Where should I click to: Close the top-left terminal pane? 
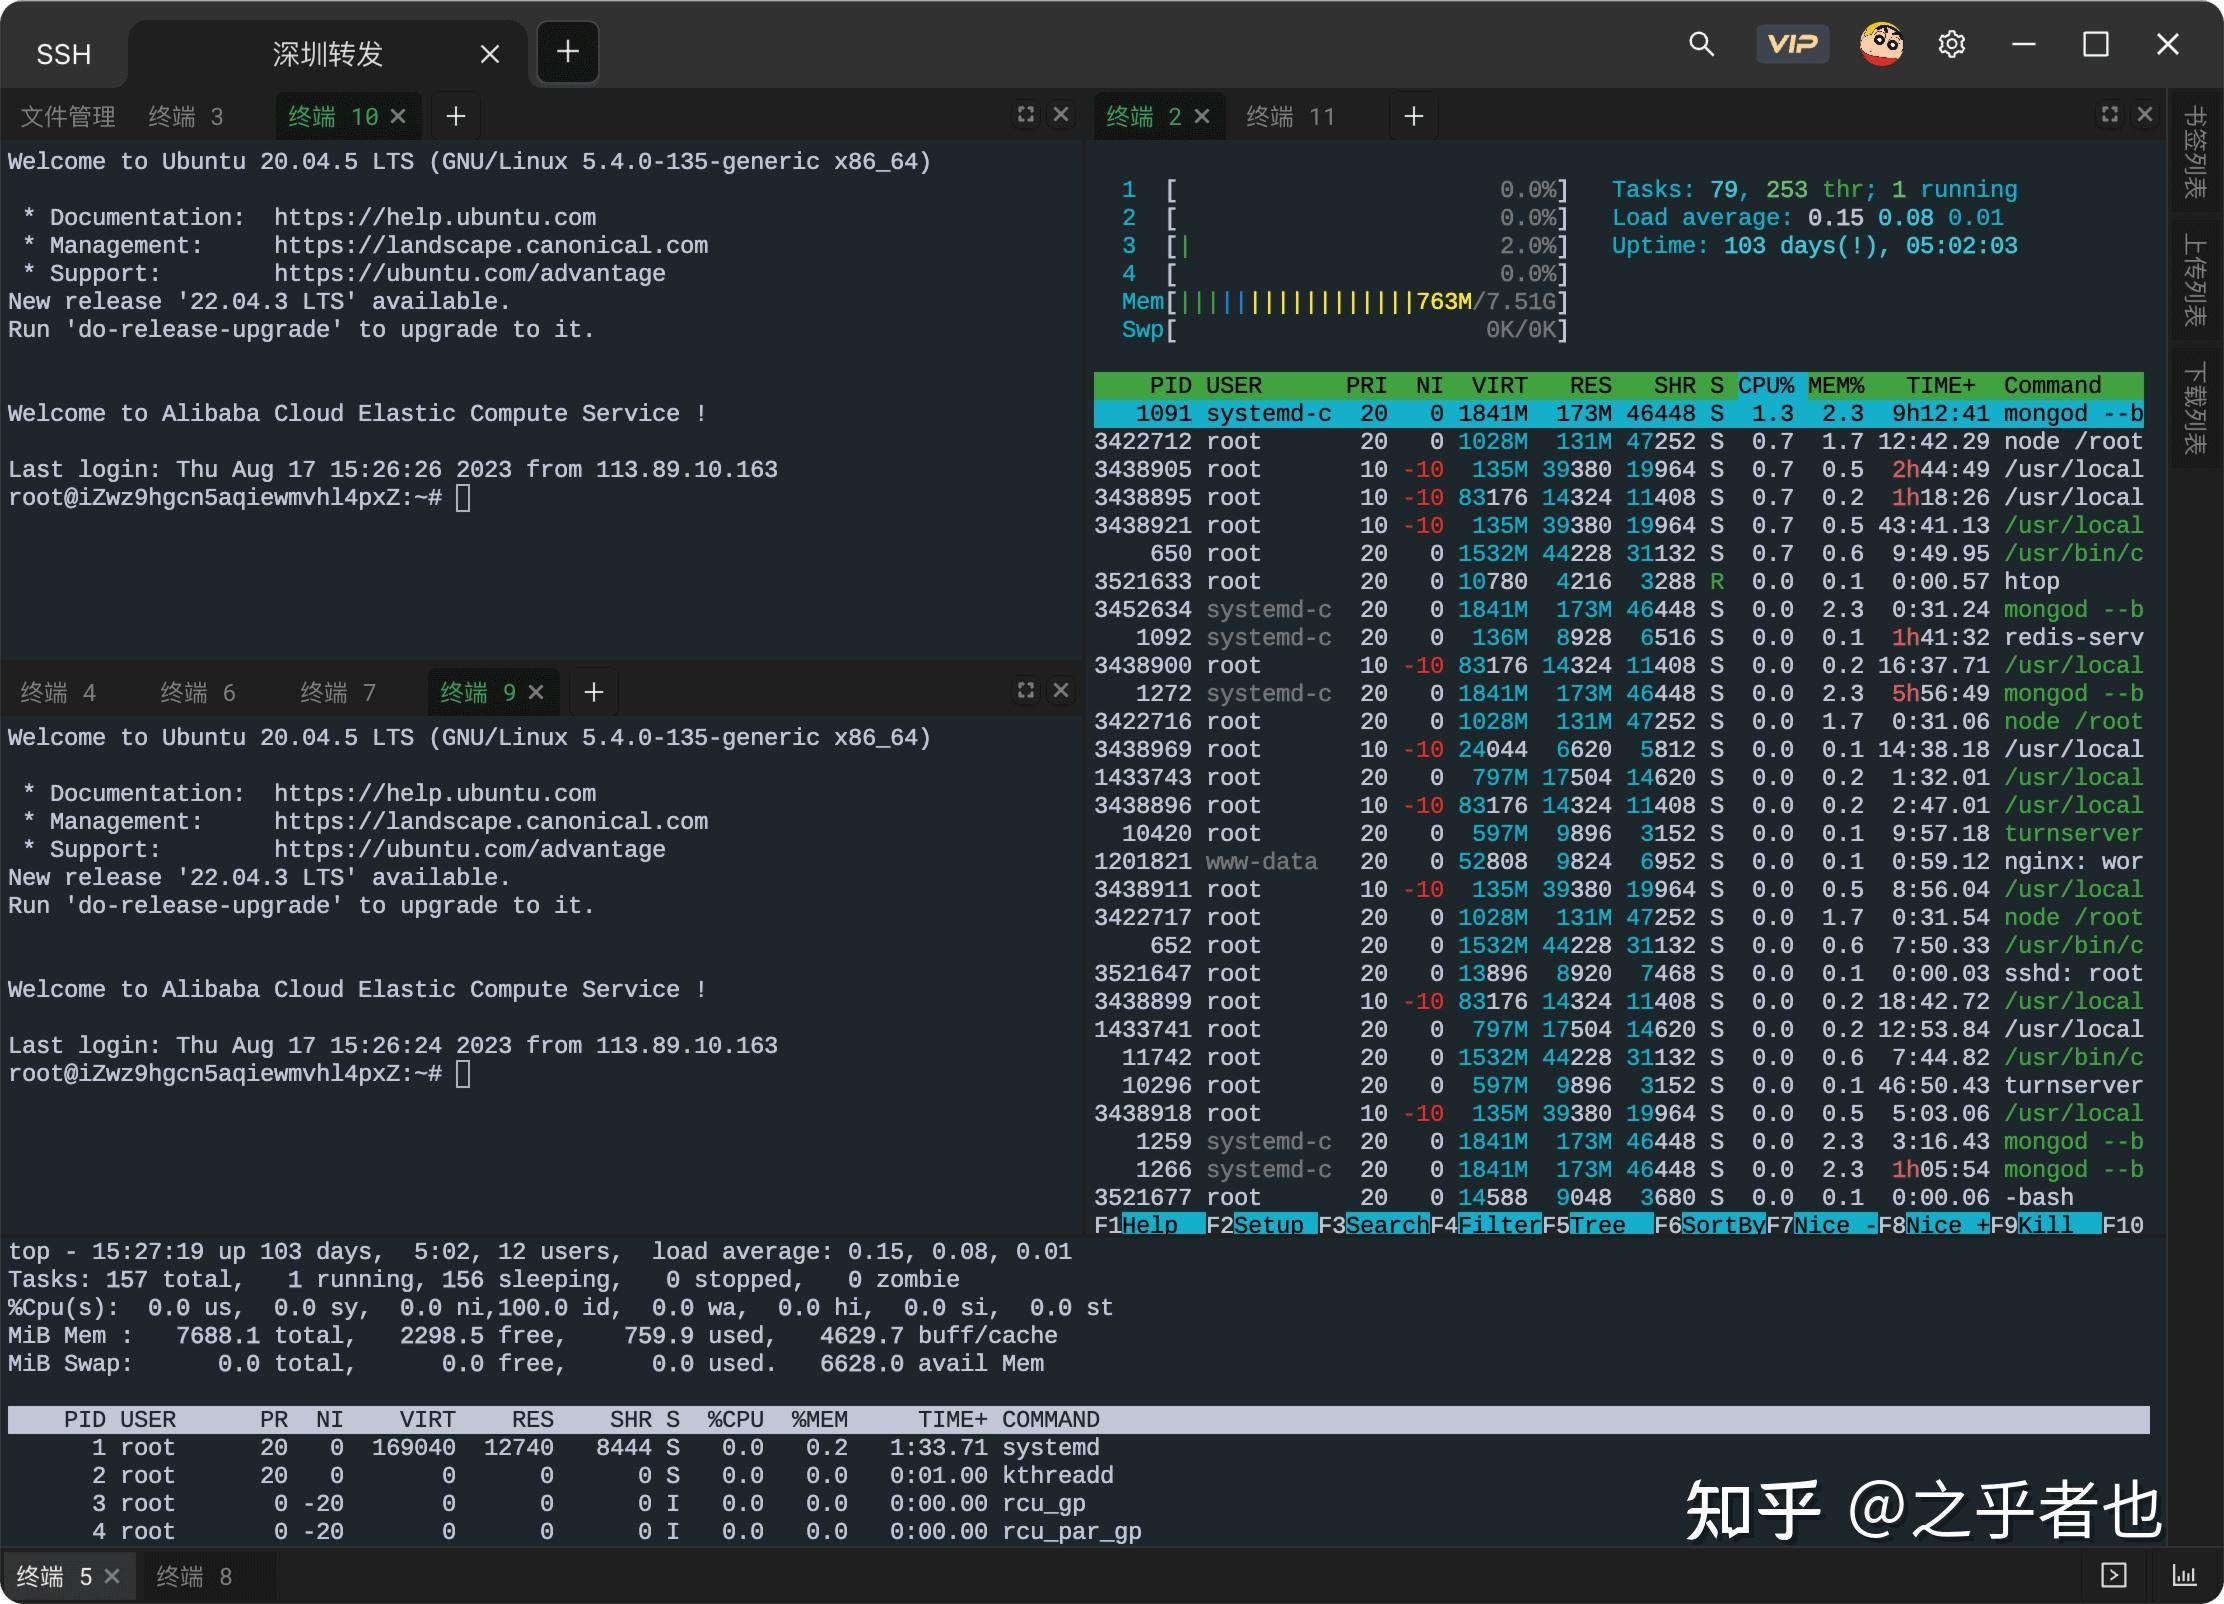[1061, 115]
